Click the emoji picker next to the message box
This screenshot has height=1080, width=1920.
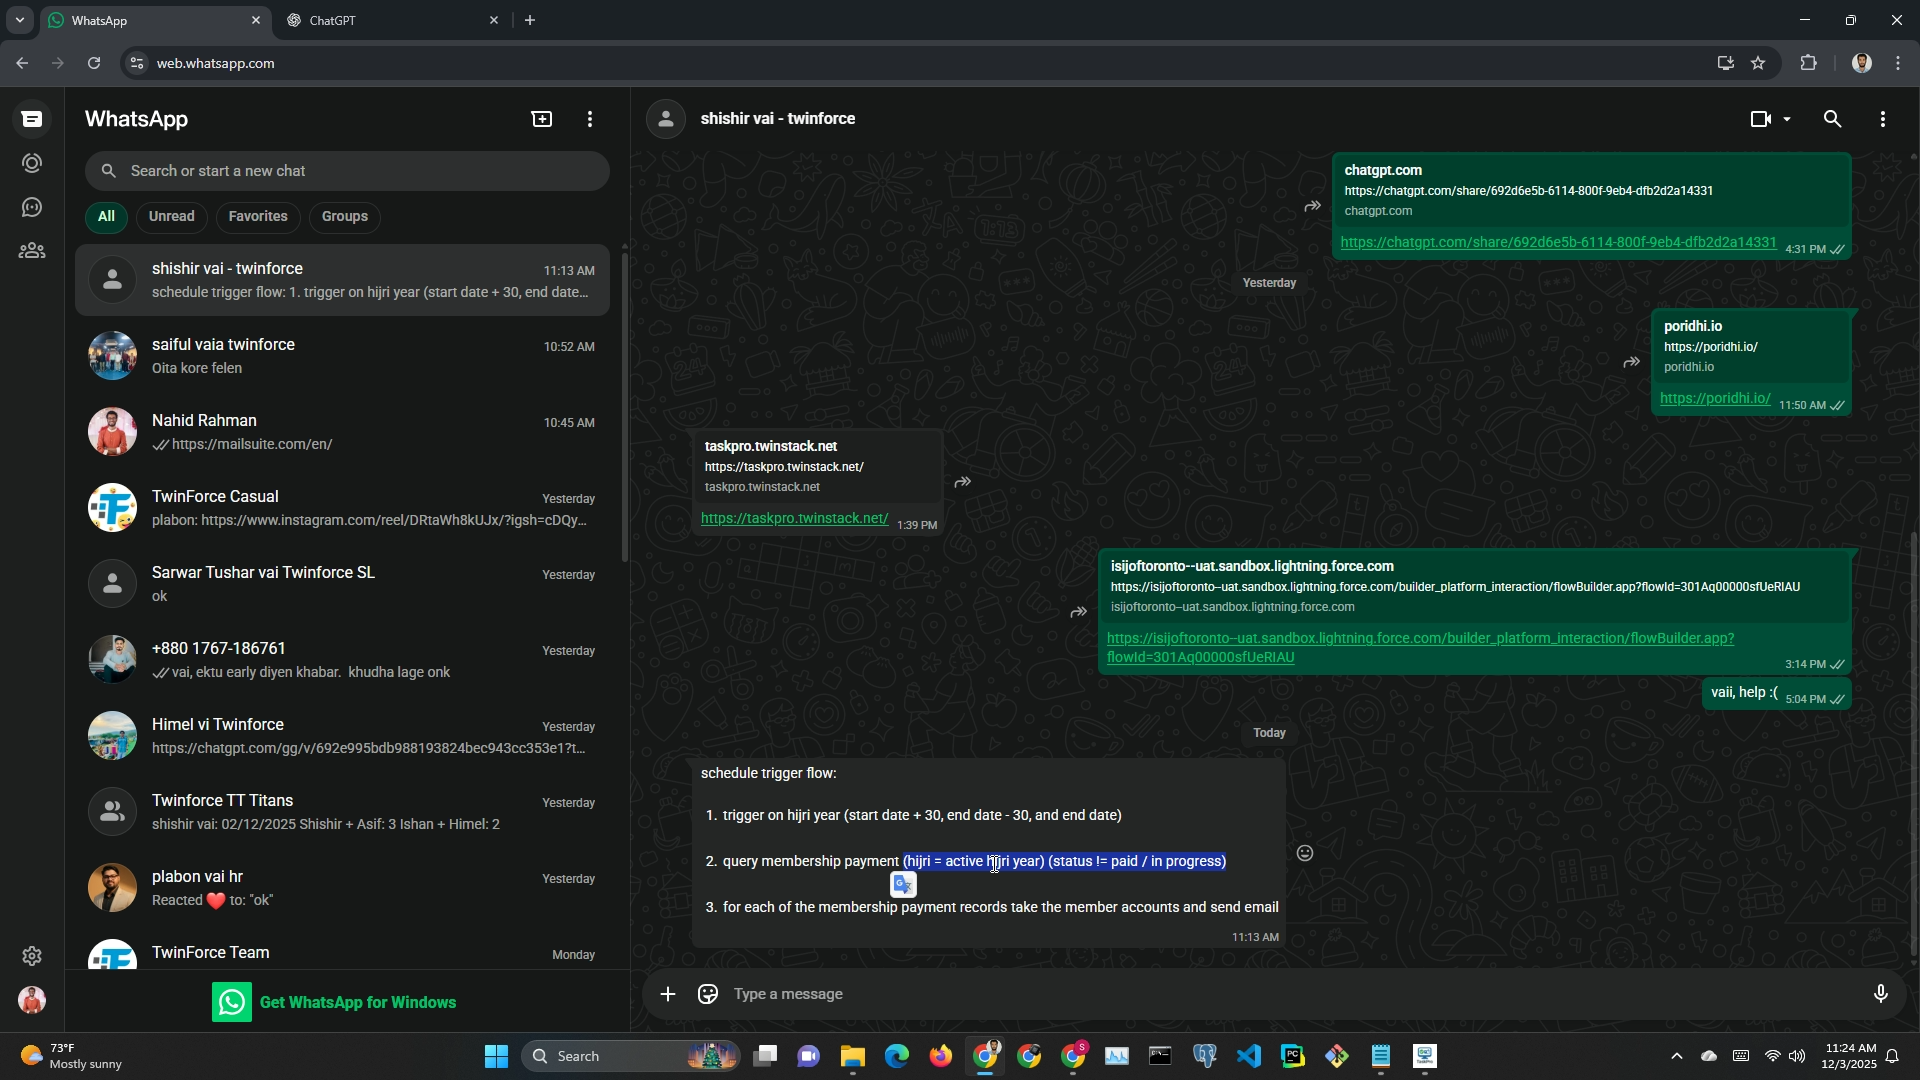pos(708,994)
